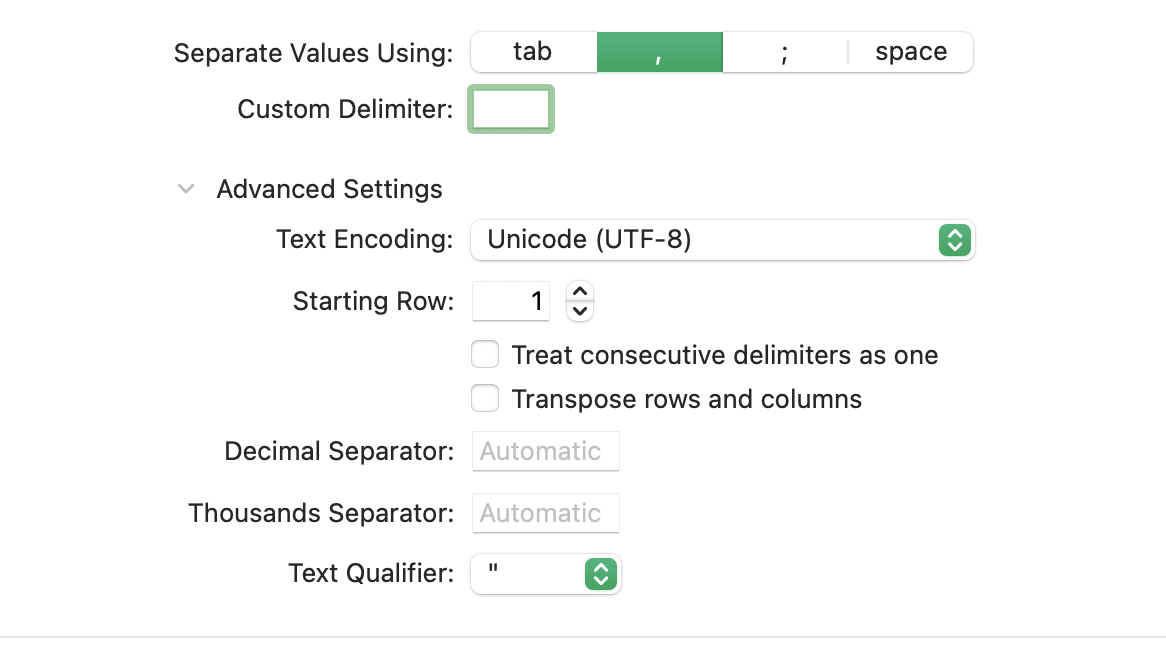Viewport: 1166px width, 652px height.
Task: Click the Transpose rows and columns label
Action: (687, 399)
